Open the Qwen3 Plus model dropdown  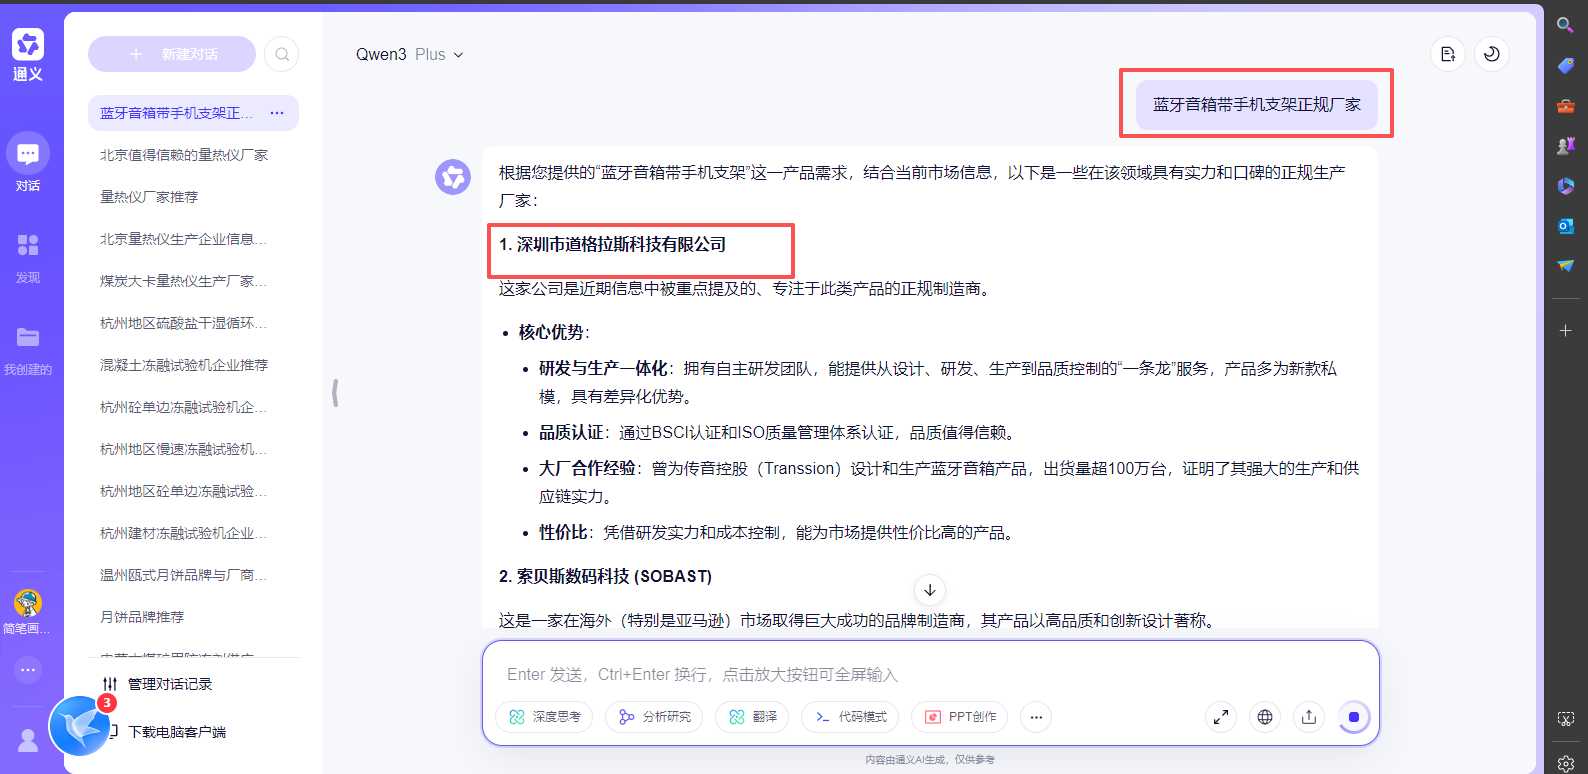click(409, 54)
